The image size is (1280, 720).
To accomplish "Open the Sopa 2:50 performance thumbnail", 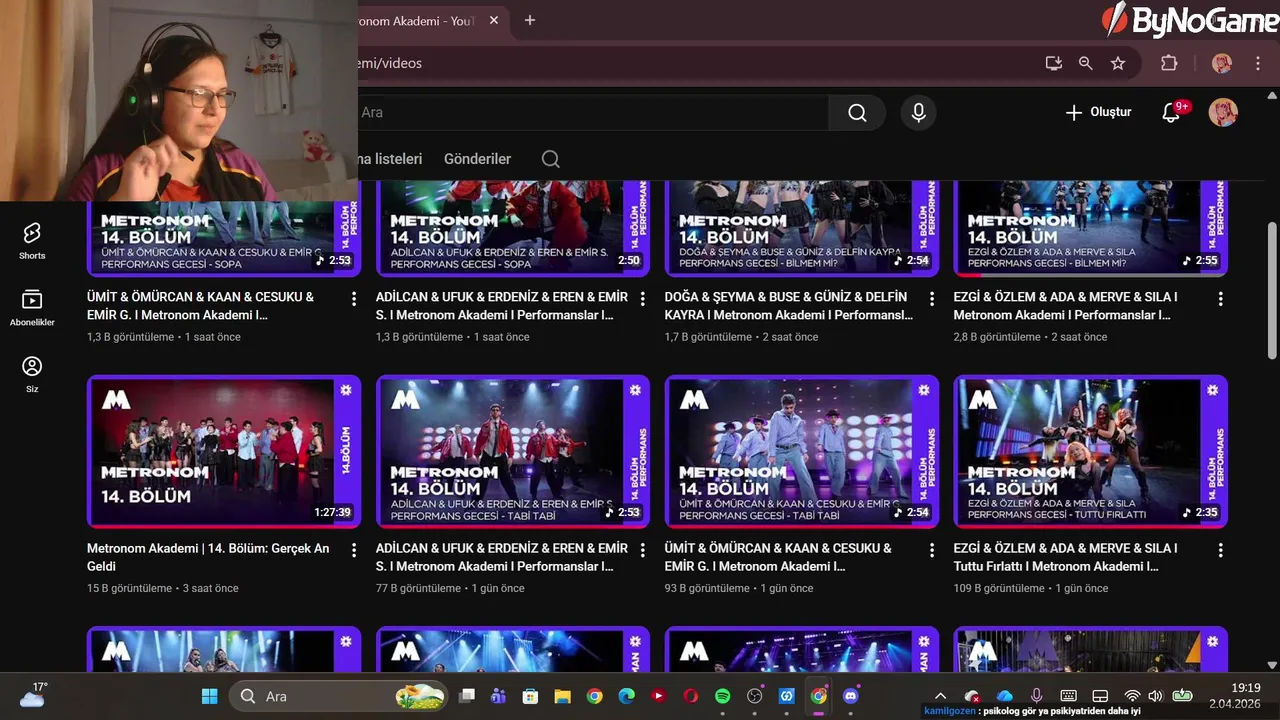I will click(513, 228).
